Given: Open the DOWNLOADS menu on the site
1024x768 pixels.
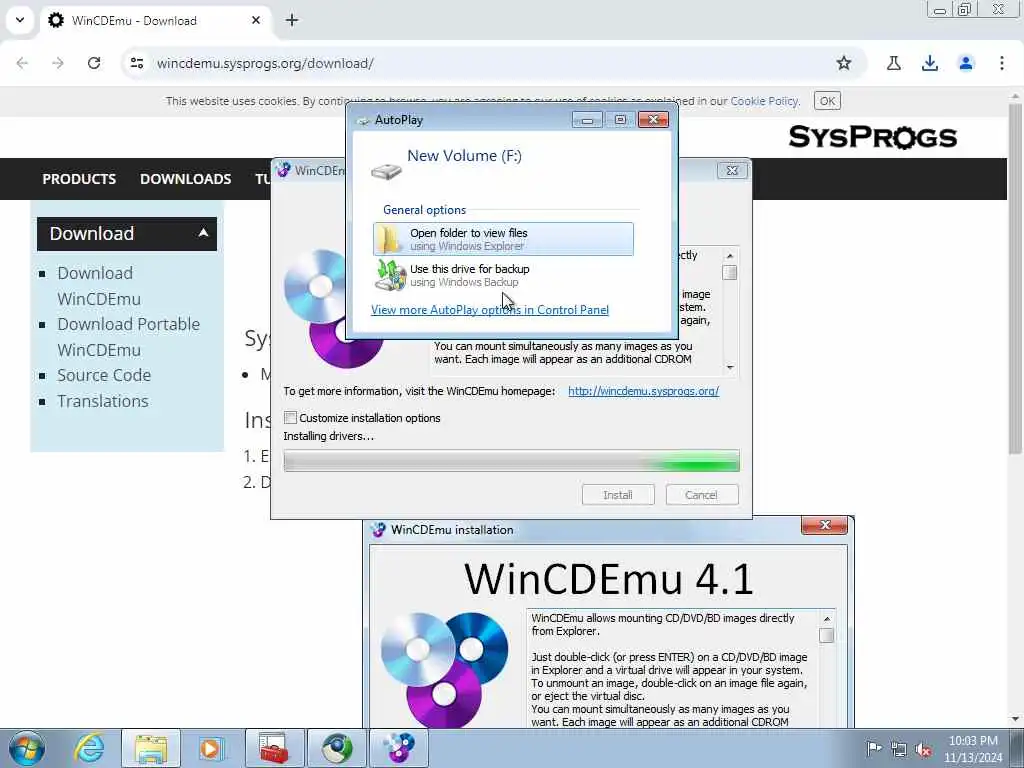Looking at the screenshot, I should [185, 178].
